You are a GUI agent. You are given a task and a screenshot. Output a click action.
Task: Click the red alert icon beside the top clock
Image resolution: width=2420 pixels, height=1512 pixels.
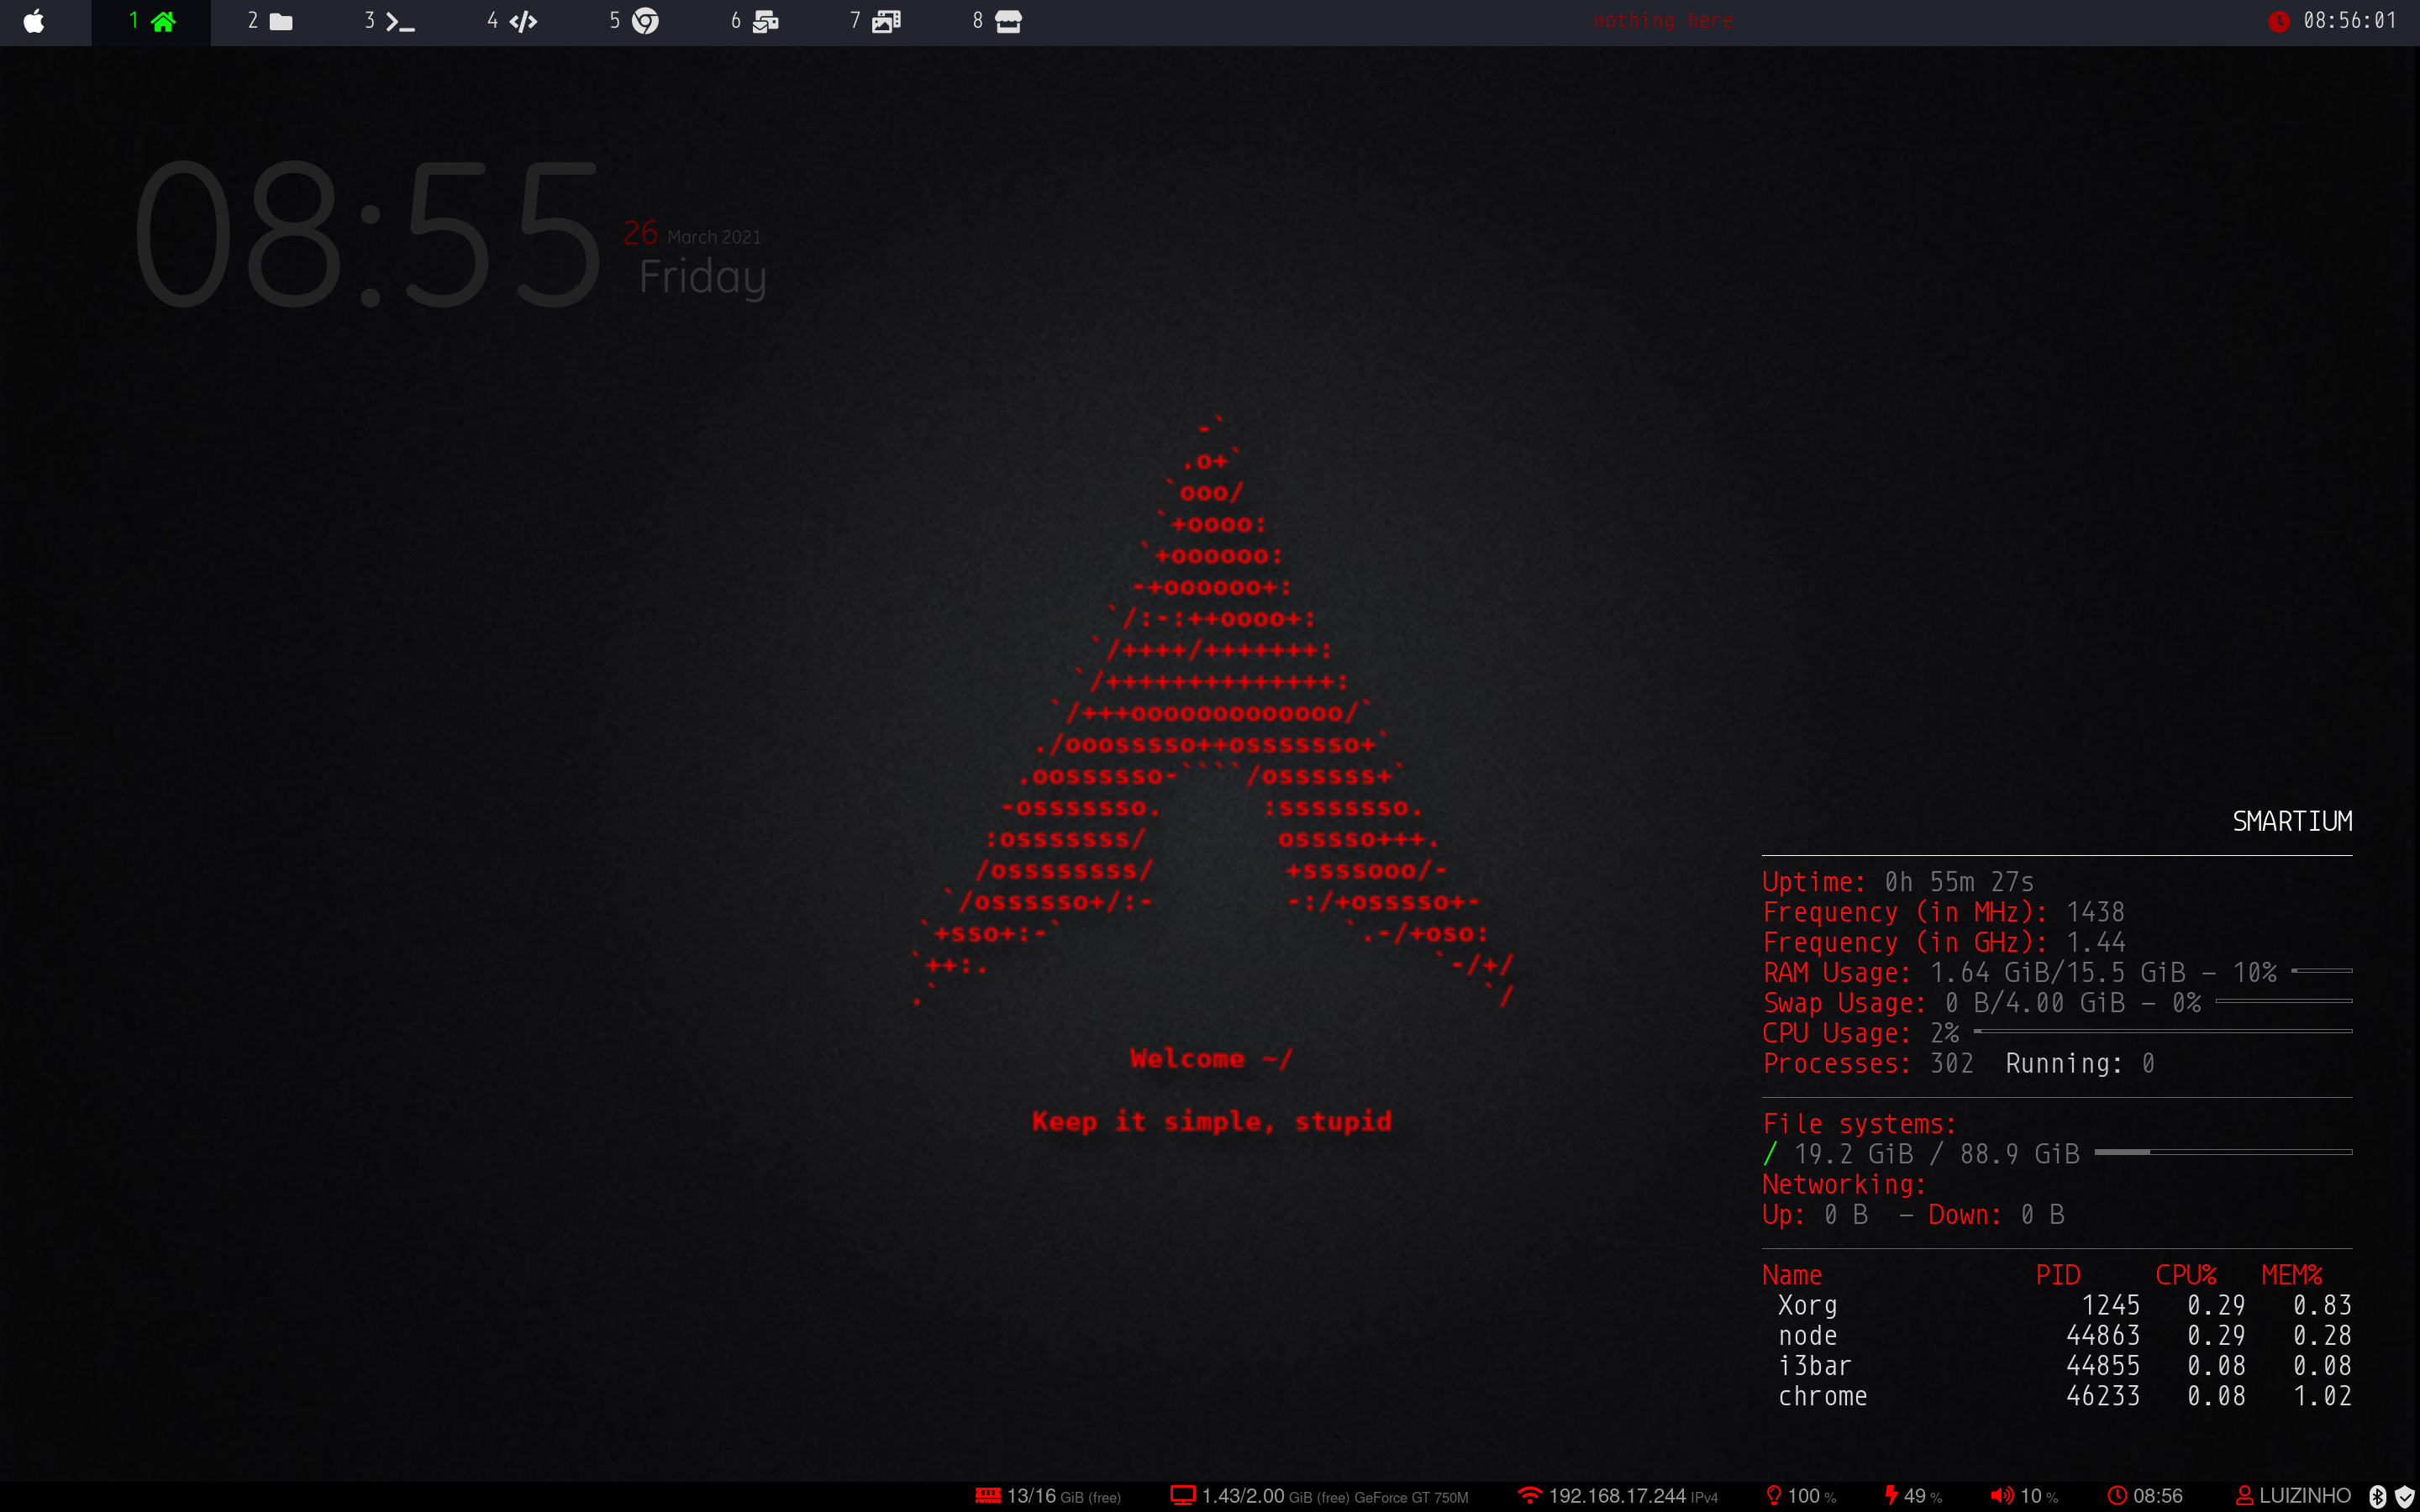click(x=2279, y=21)
